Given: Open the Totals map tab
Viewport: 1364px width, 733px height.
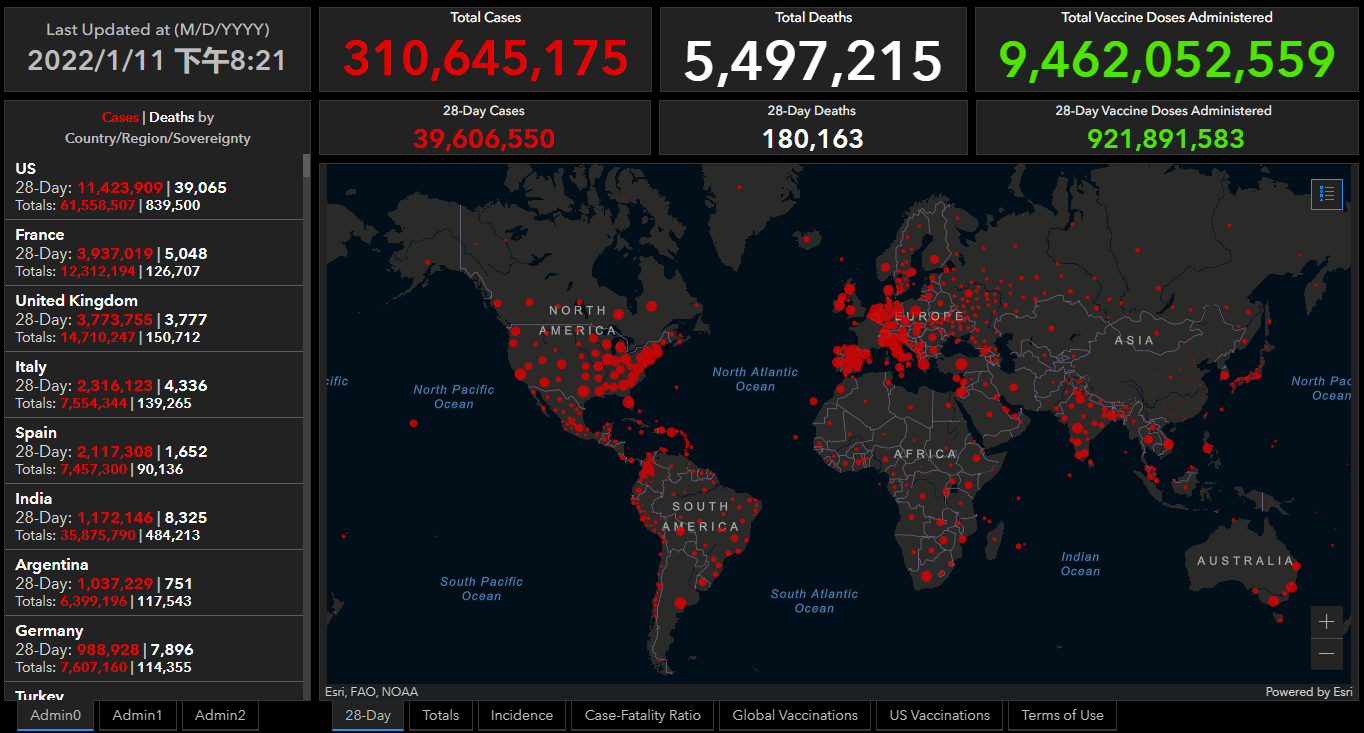Looking at the screenshot, I should tap(440, 715).
